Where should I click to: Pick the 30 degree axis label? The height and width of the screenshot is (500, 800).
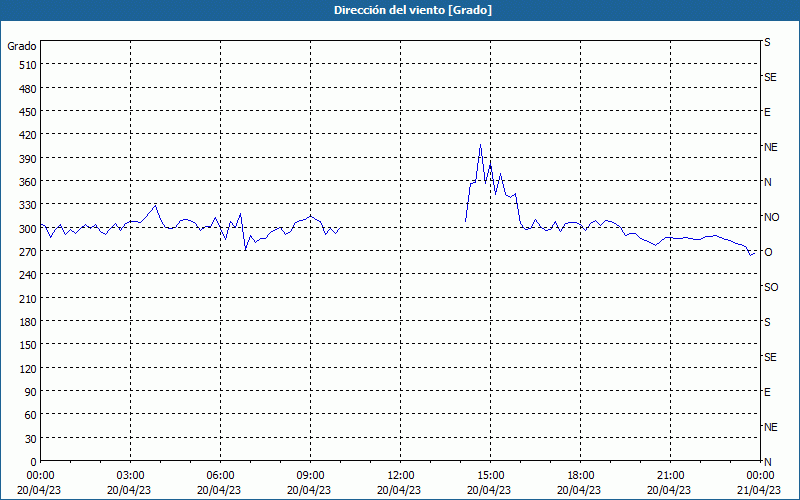(x=31, y=439)
